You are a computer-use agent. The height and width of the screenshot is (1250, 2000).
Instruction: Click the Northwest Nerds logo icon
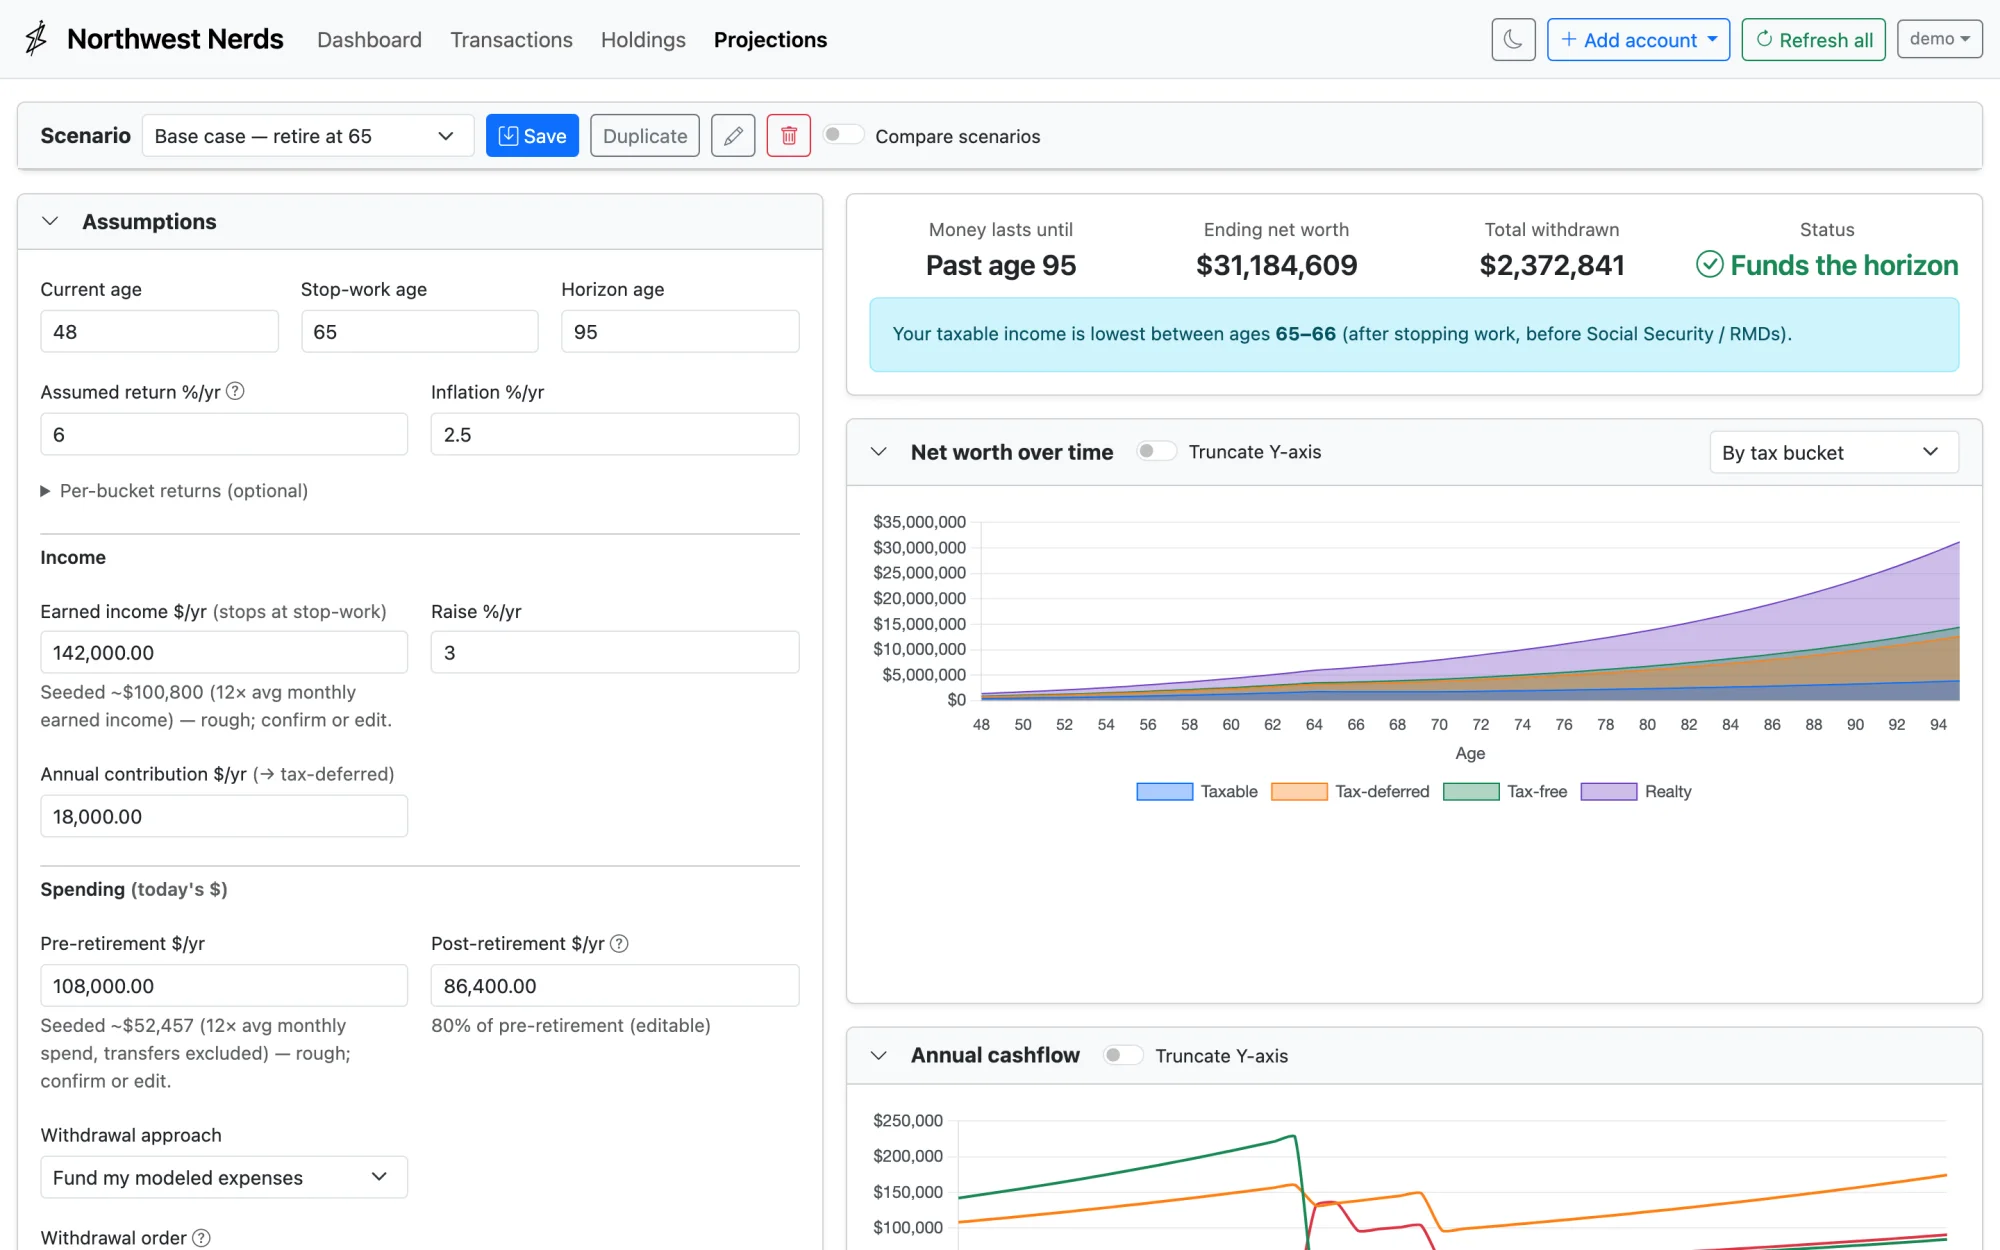point(36,39)
